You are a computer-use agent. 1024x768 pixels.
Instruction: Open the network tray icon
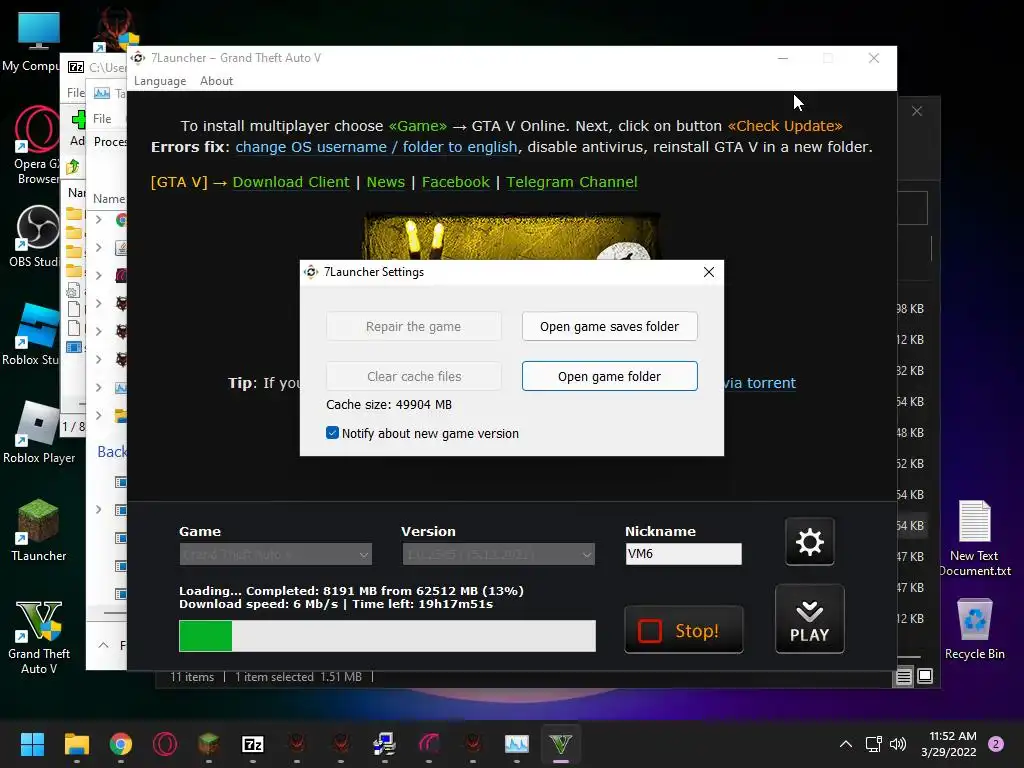tap(874, 744)
